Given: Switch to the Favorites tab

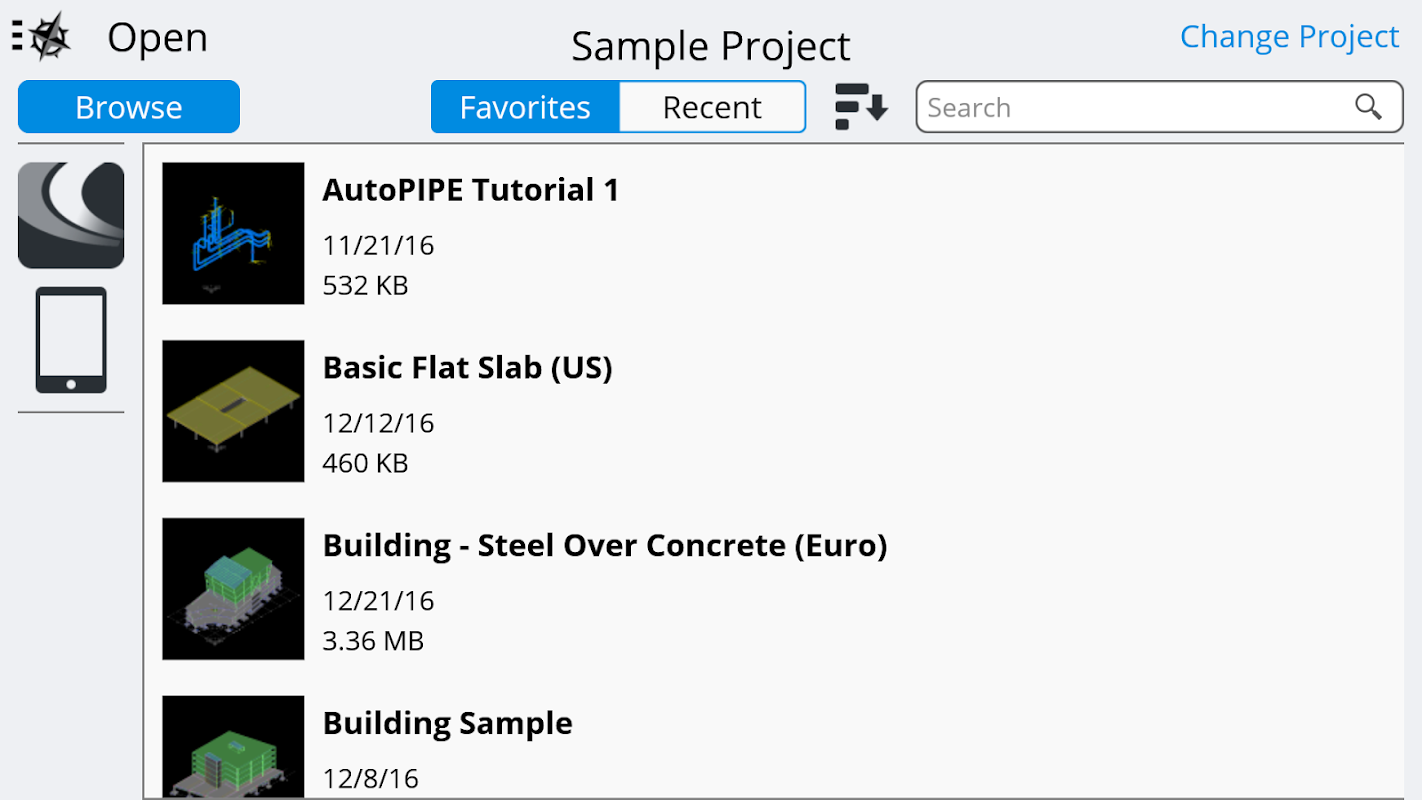Looking at the screenshot, I should coord(525,107).
